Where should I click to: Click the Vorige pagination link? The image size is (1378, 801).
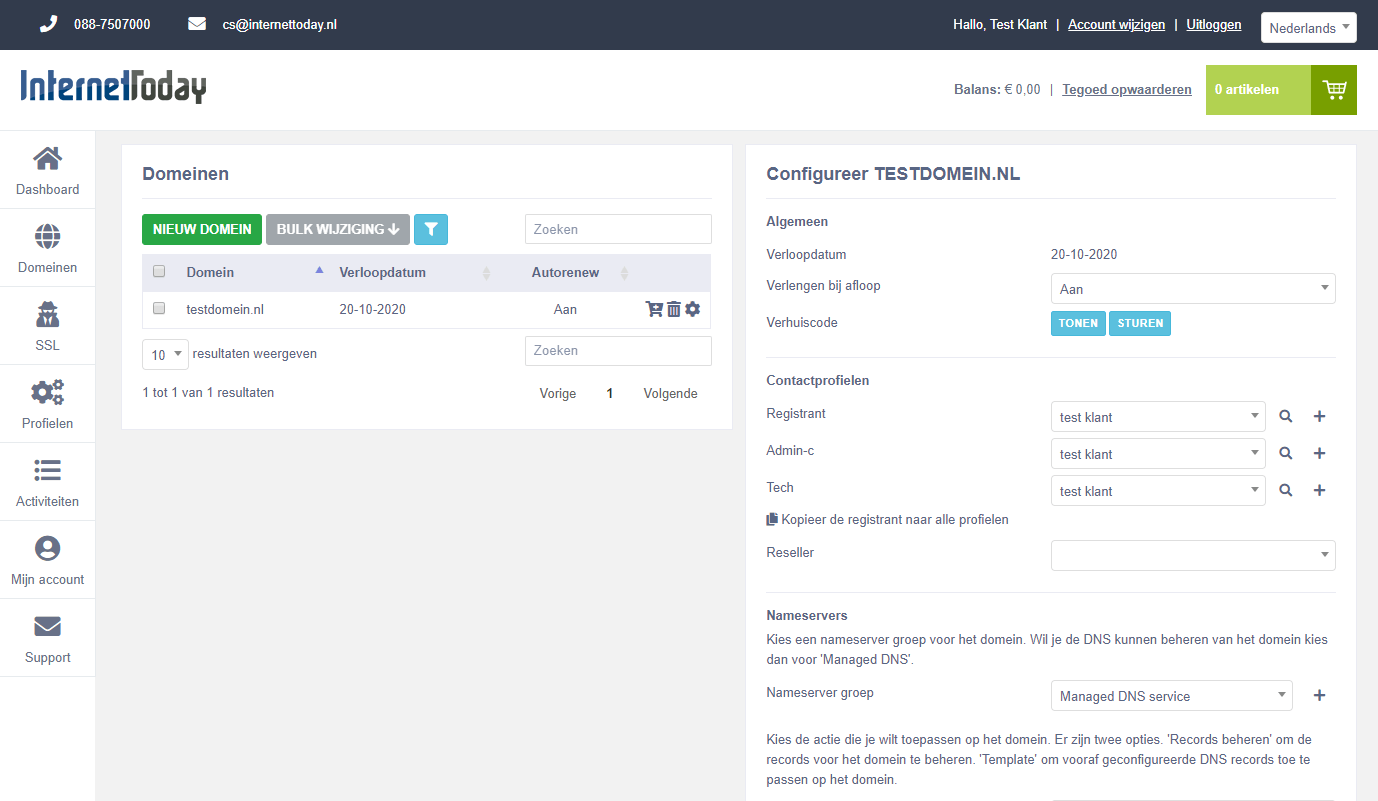(558, 394)
